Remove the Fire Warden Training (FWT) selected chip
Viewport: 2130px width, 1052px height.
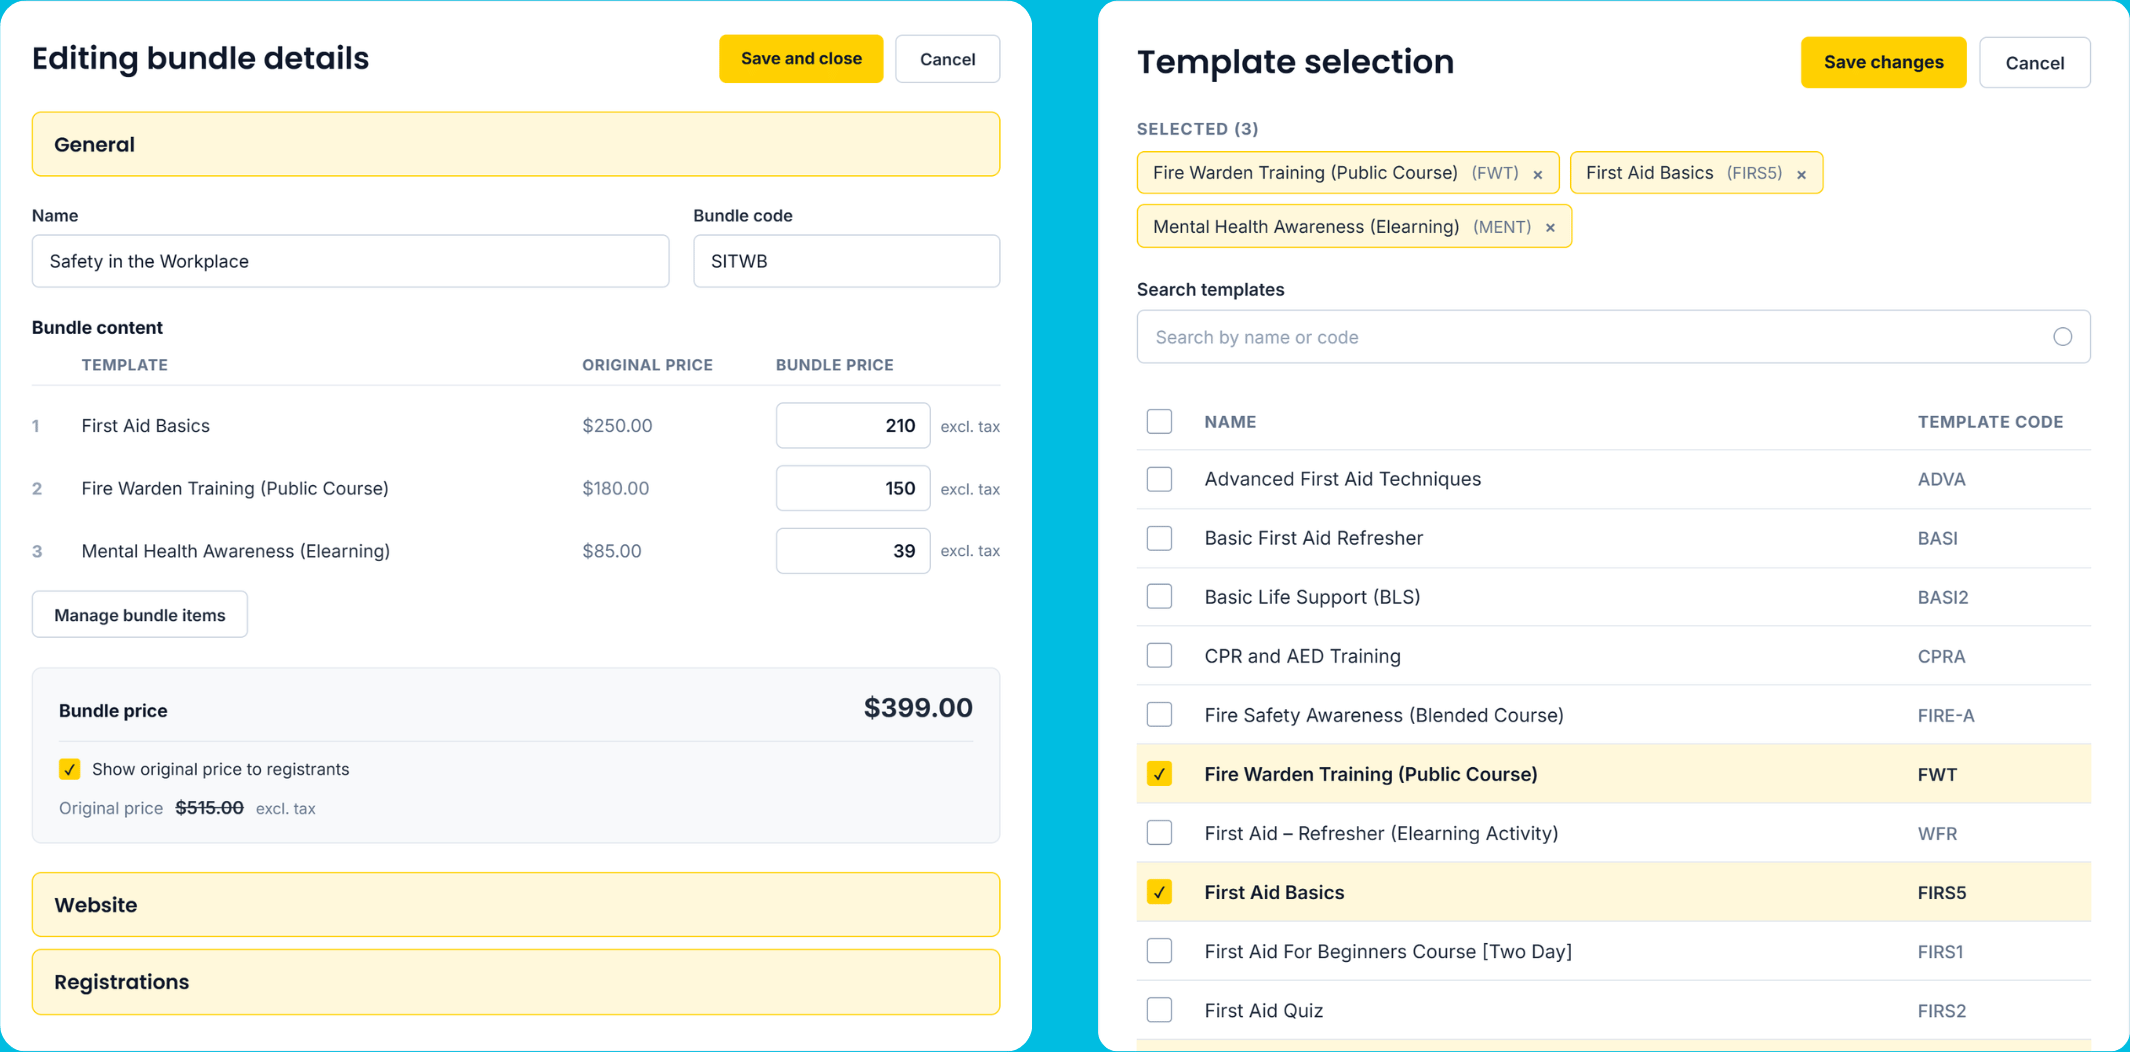point(1538,175)
